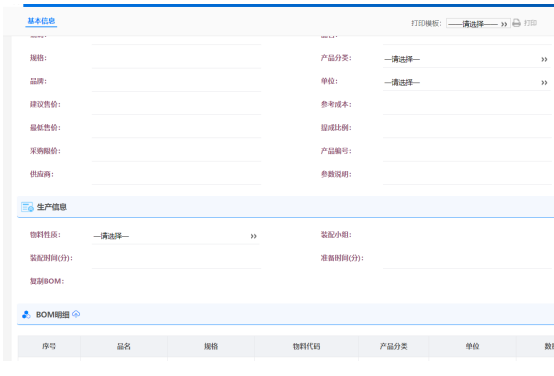Focus the 参考成本 field

pos(467,106)
